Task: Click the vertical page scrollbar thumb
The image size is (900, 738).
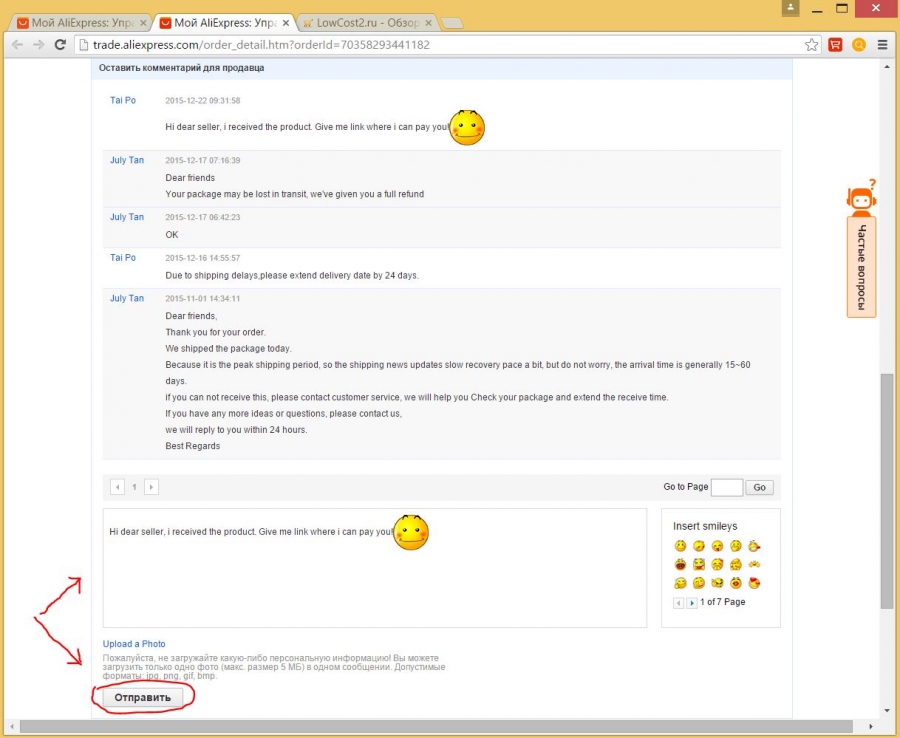Action: coord(886,490)
